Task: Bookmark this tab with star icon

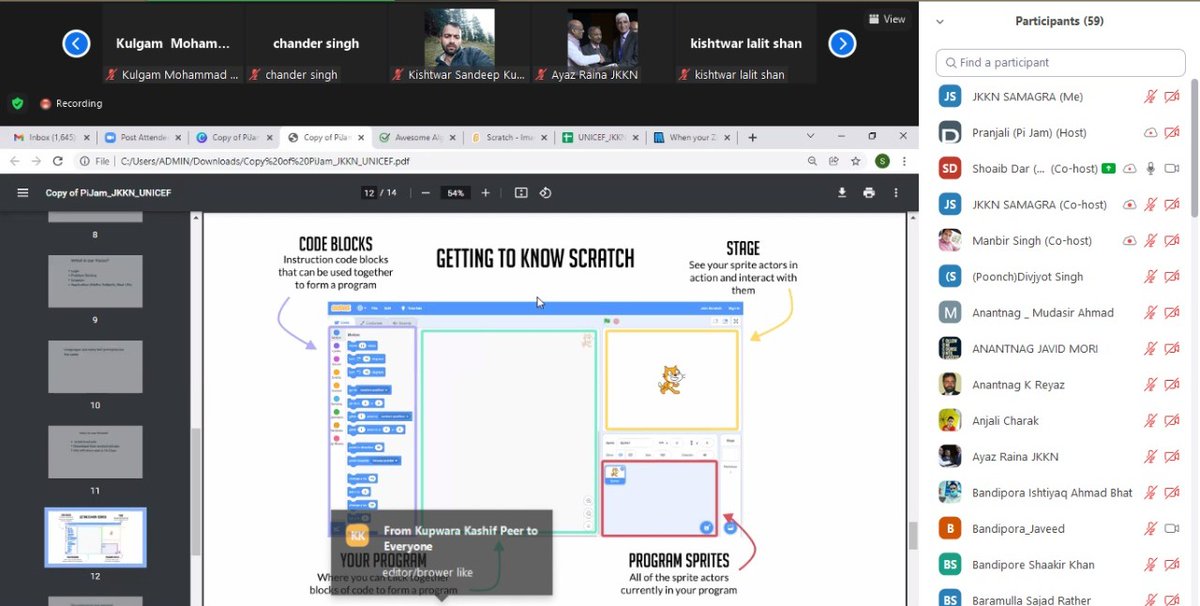Action: pyautogui.click(x=856, y=160)
